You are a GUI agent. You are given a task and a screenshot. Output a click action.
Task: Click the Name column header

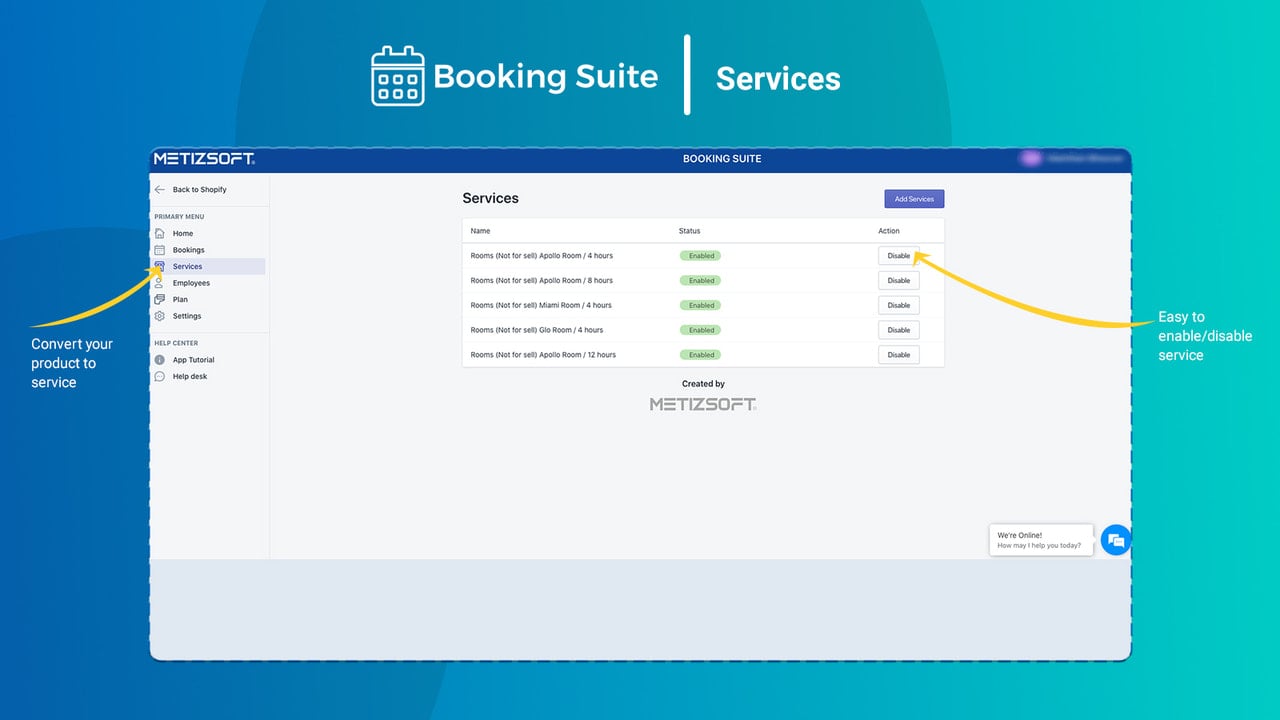click(481, 231)
